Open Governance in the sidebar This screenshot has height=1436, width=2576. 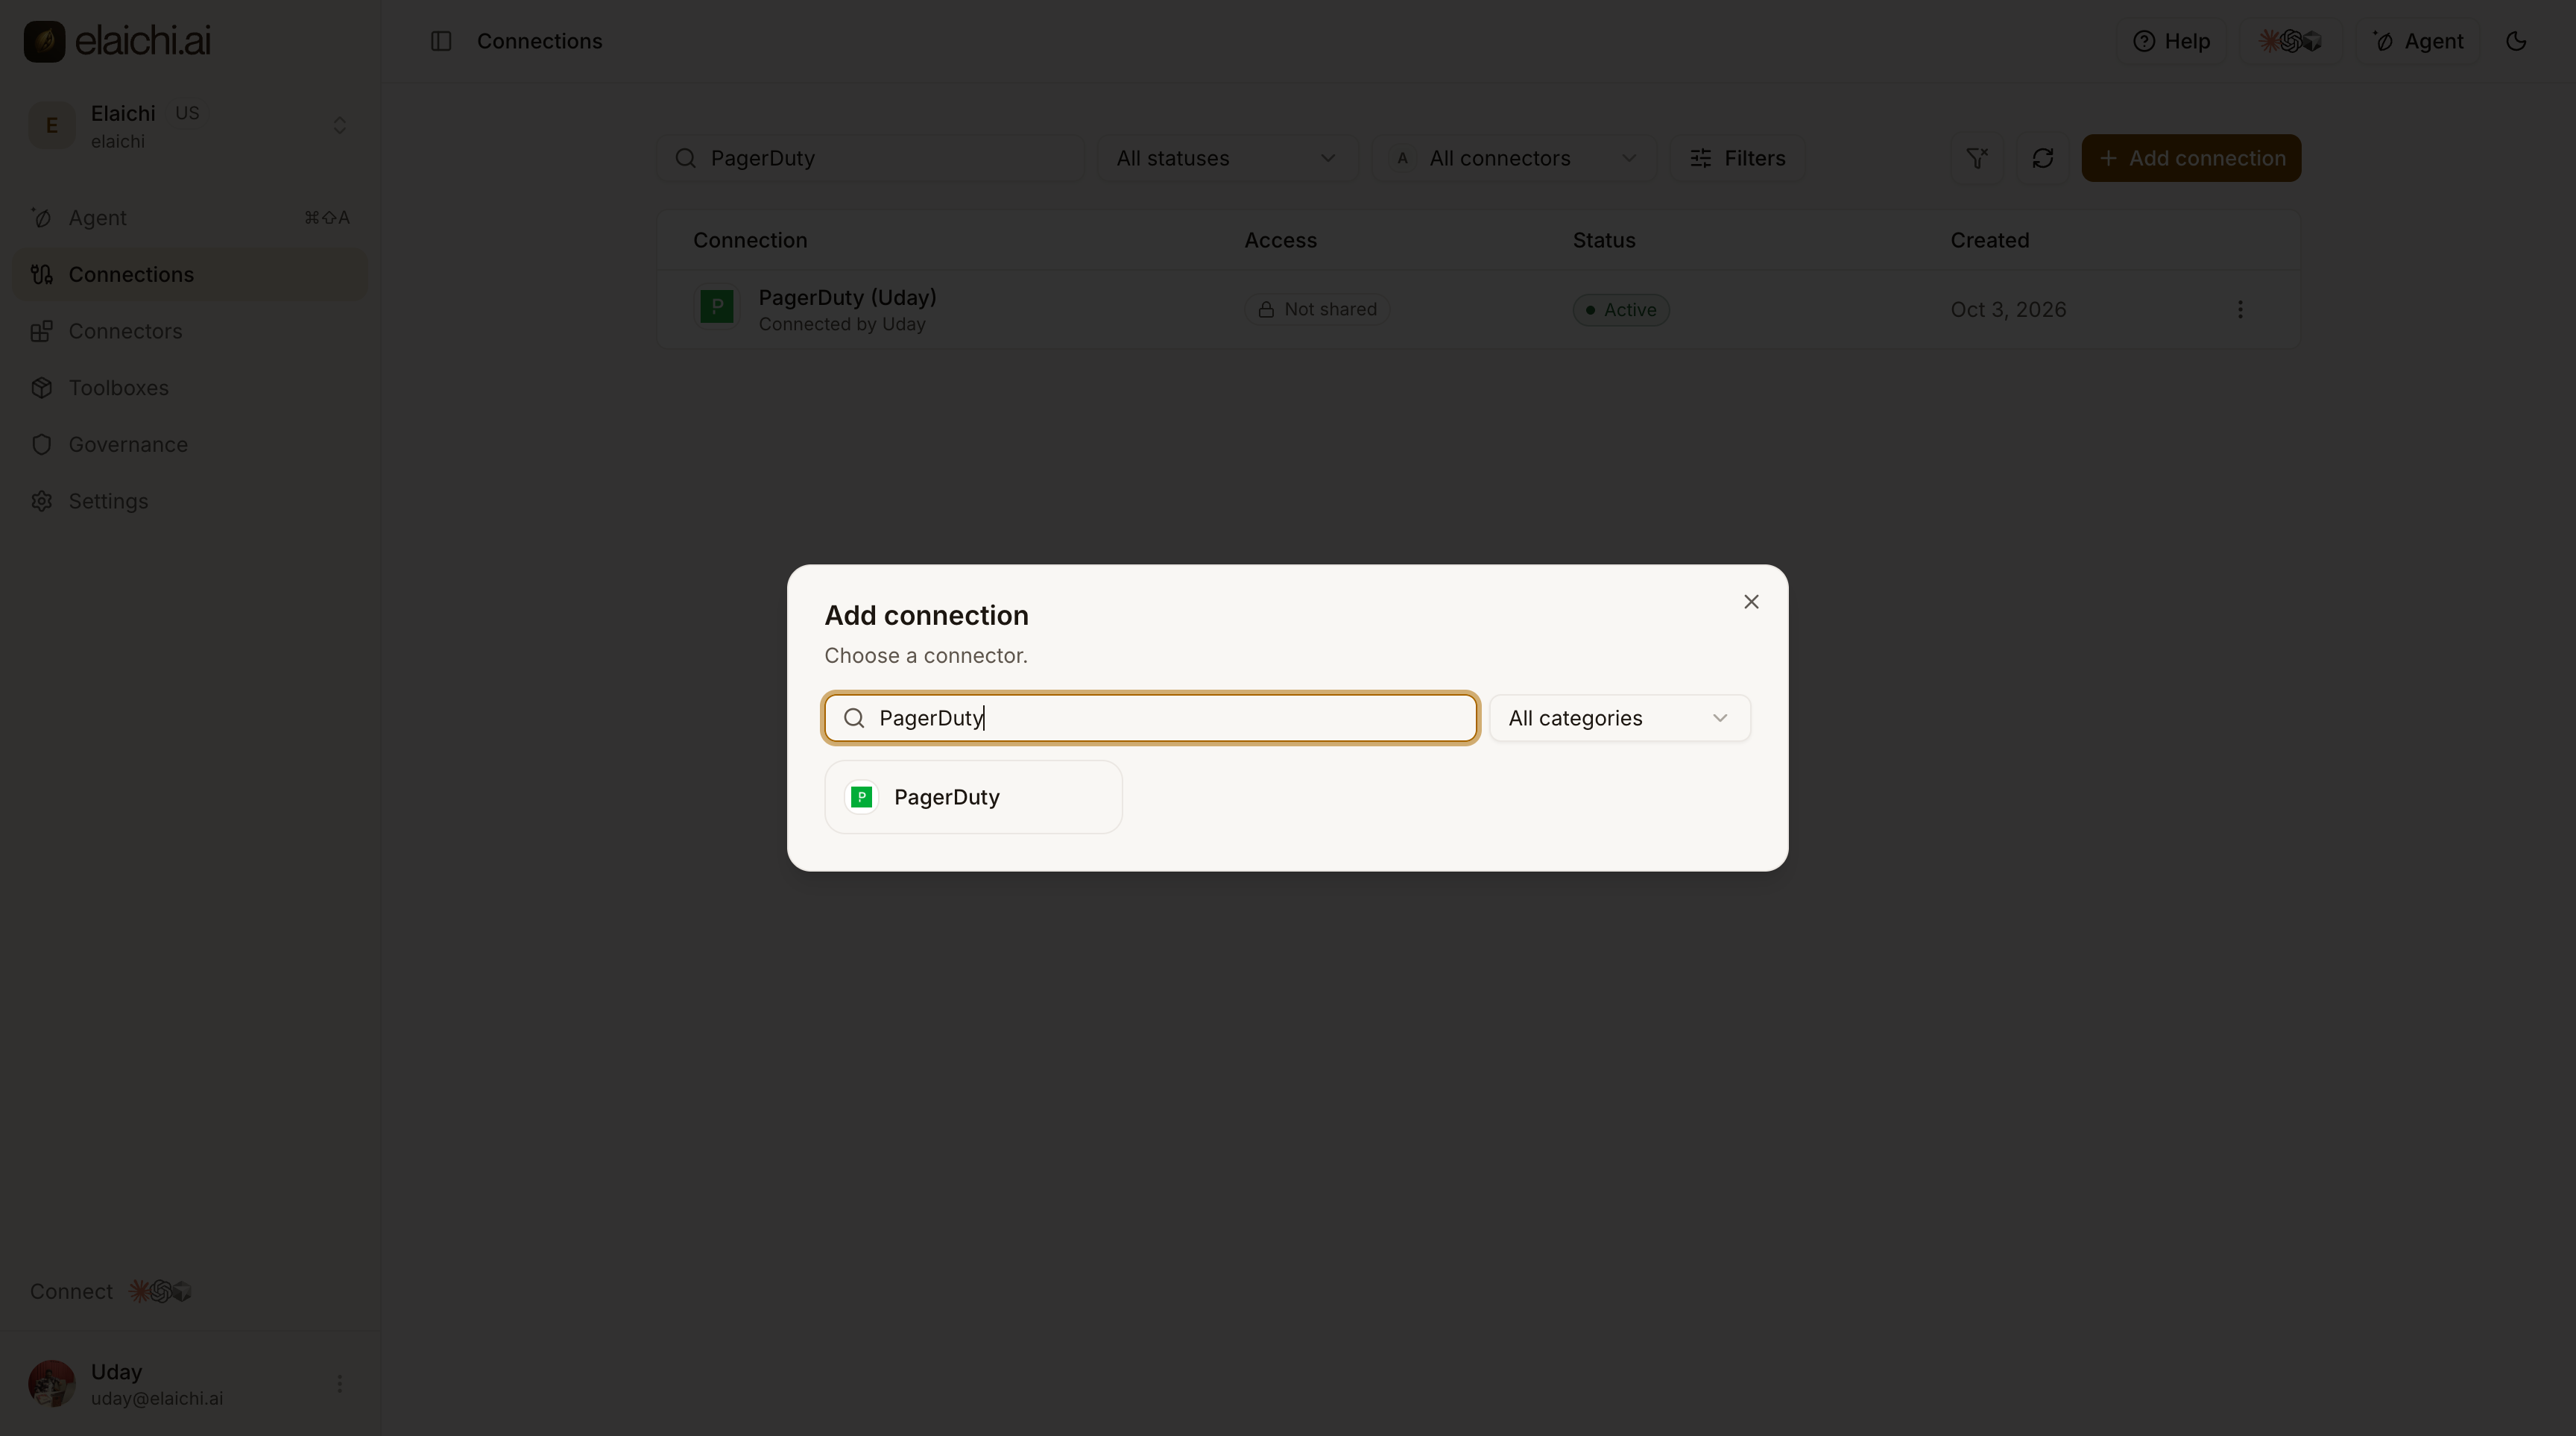[190, 444]
